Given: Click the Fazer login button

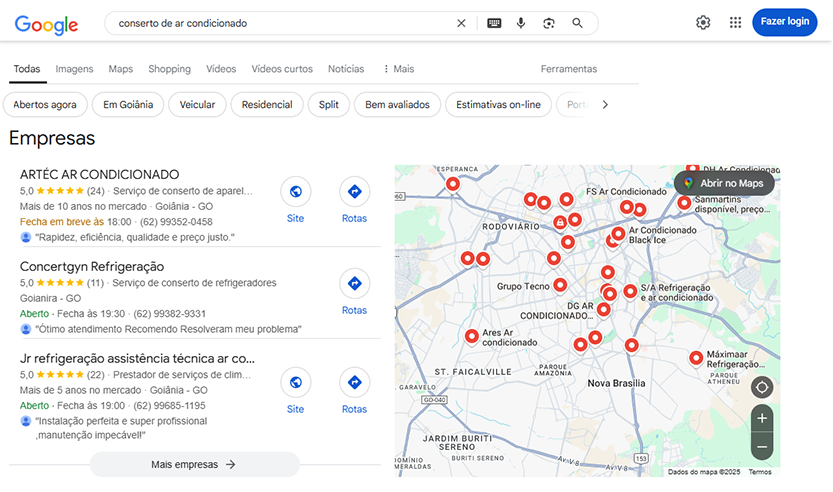Looking at the screenshot, I should [x=785, y=22].
